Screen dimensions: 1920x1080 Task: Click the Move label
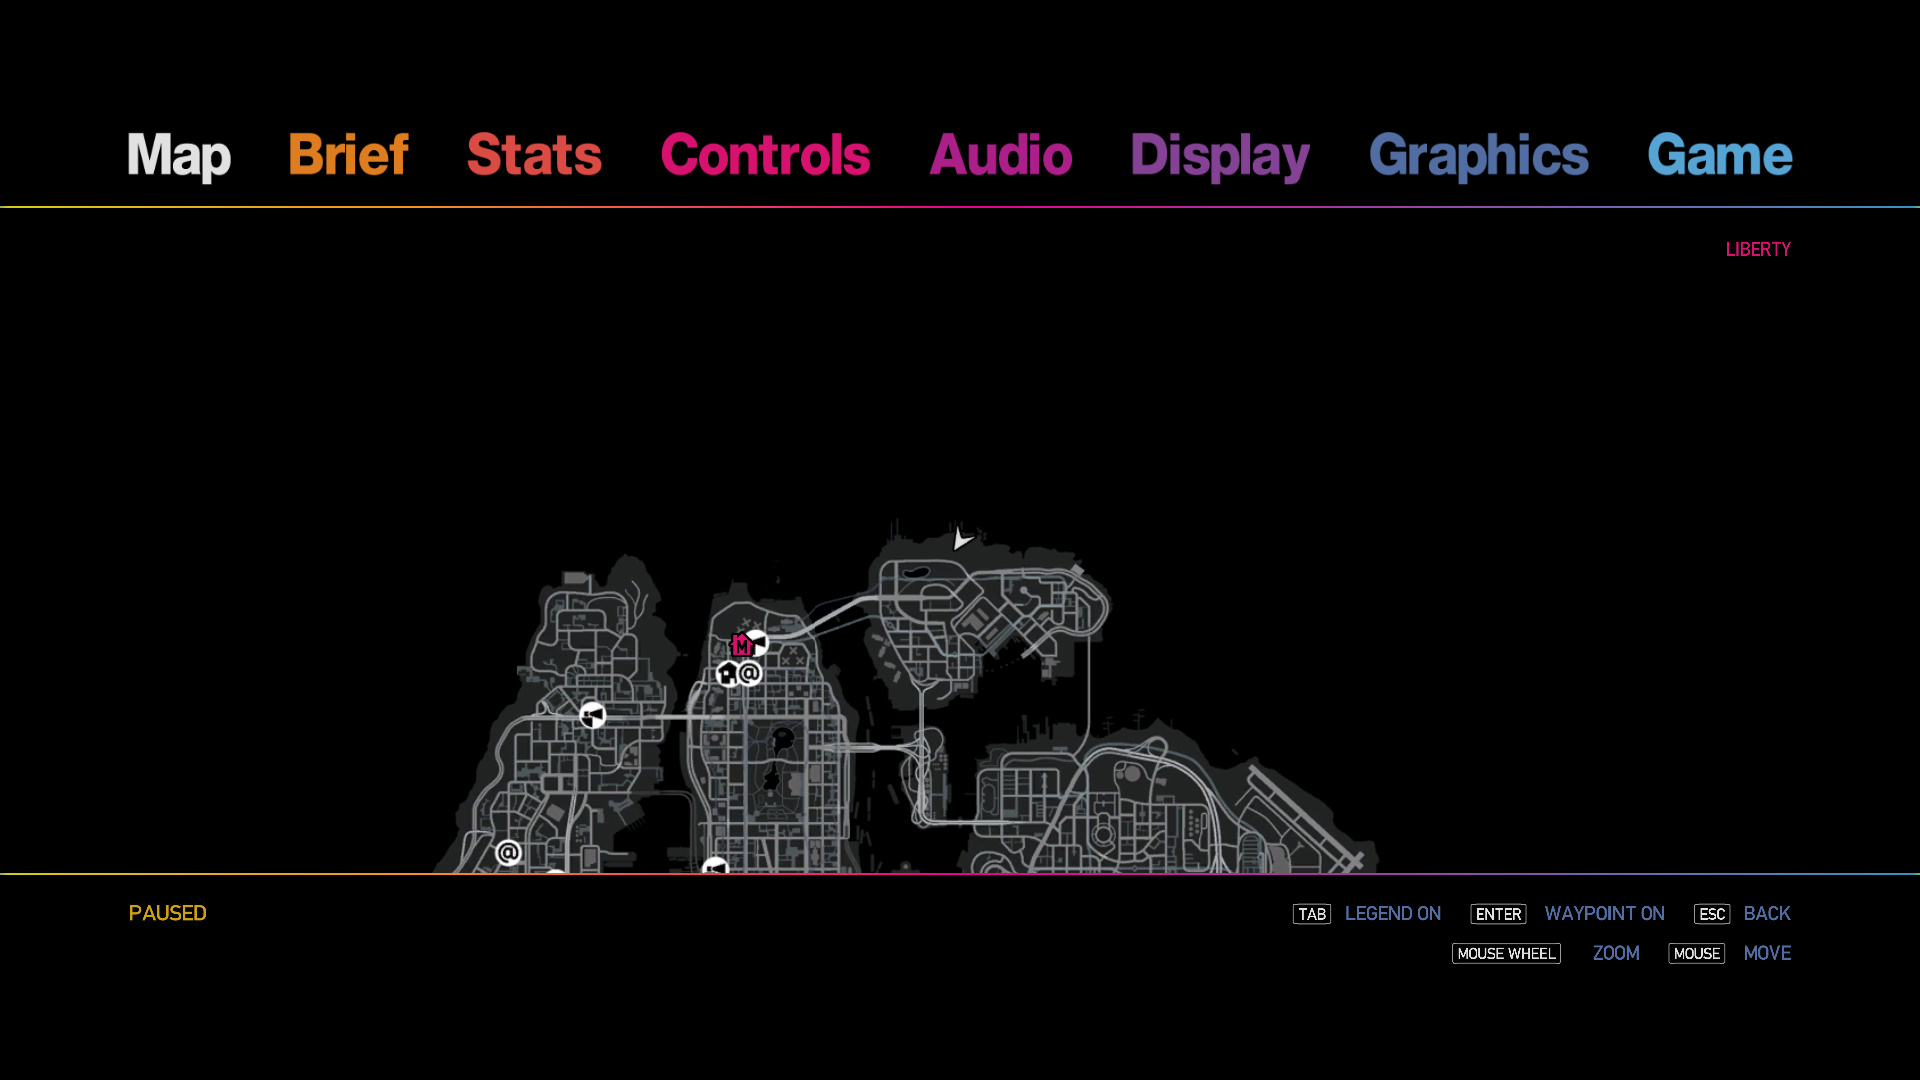coord(1767,953)
